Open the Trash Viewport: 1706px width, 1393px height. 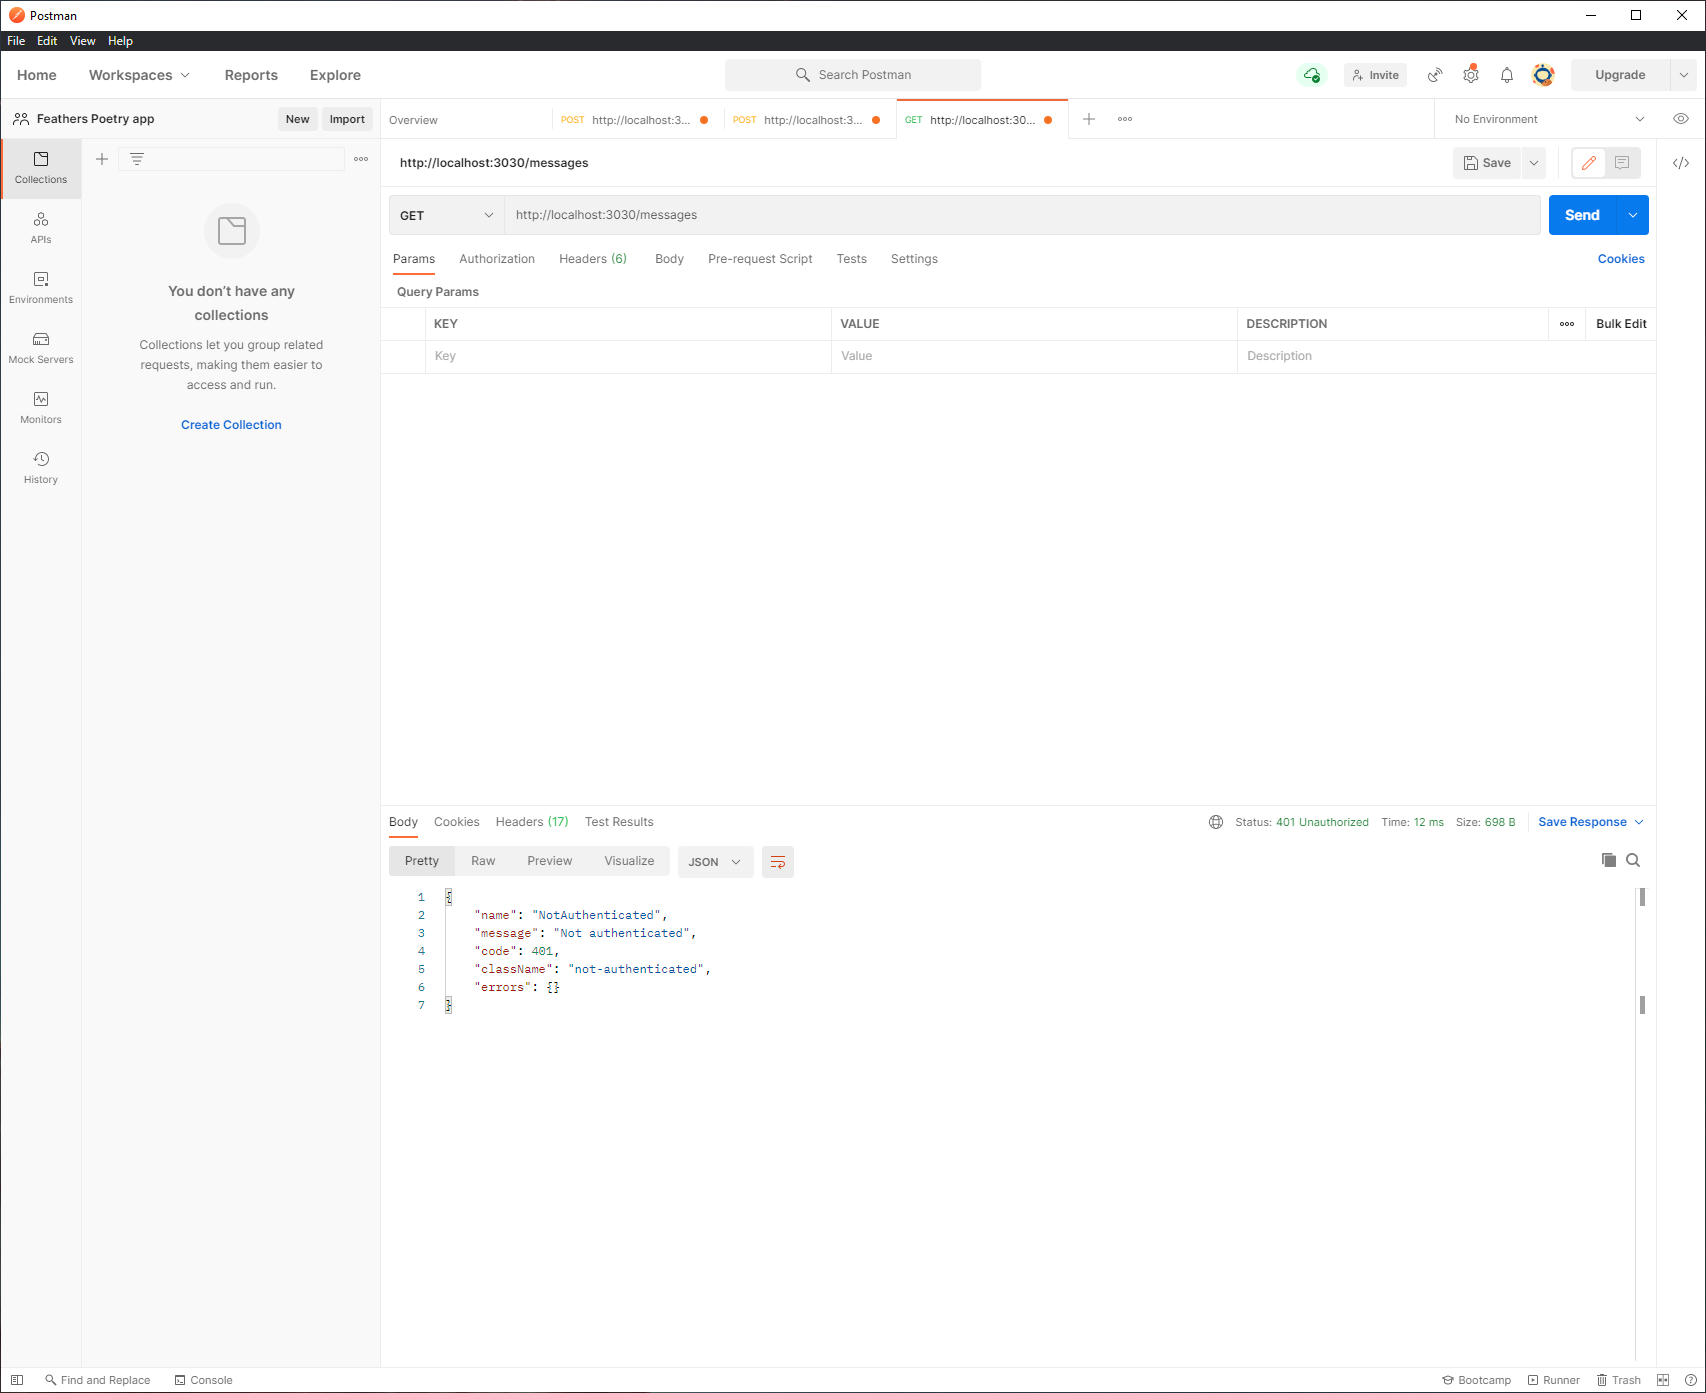(x=1618, y=1380)
